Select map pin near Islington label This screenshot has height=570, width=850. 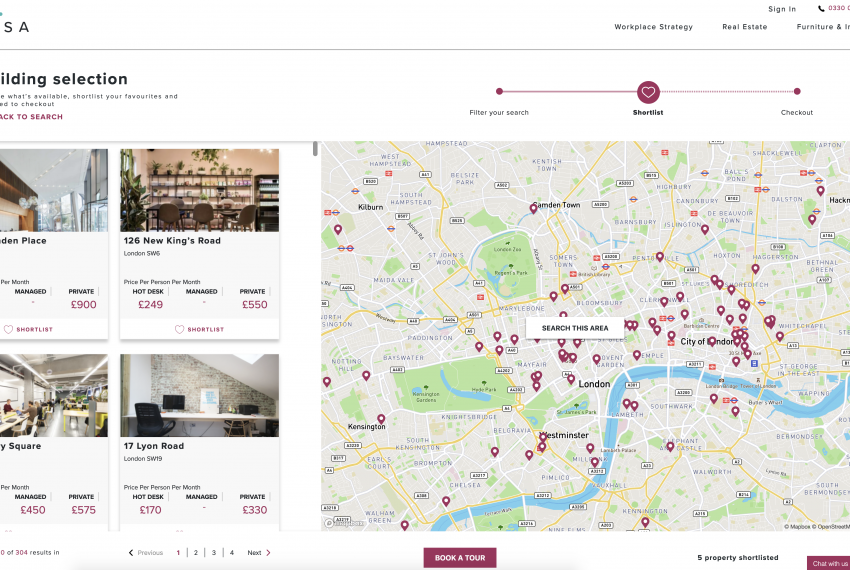[705, 229]
